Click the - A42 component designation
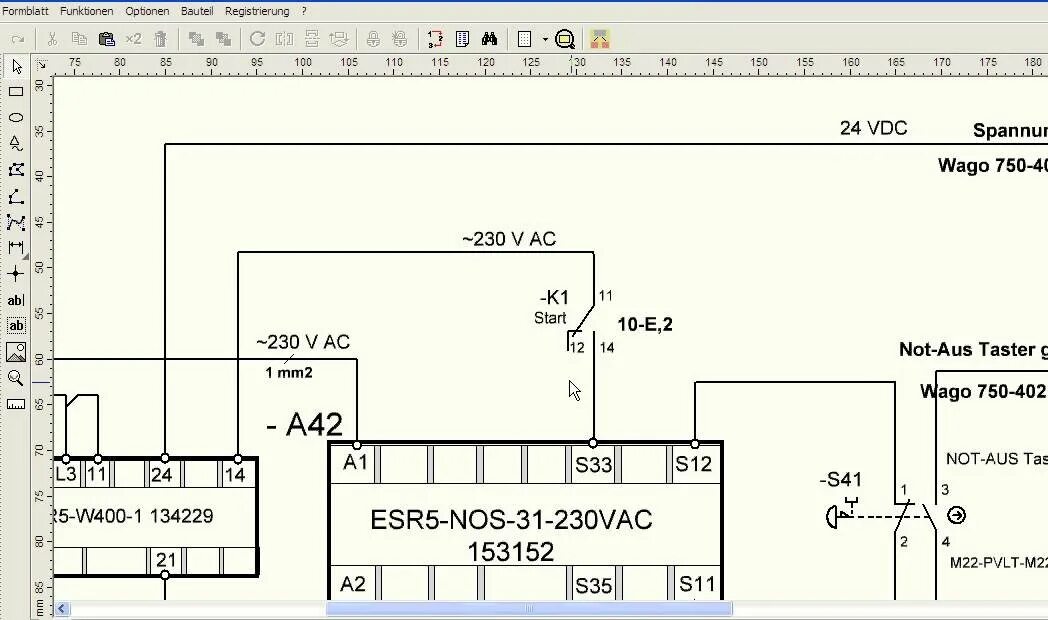The height and width of the screenshot is (620, 1048). click(x=305, y=424)
